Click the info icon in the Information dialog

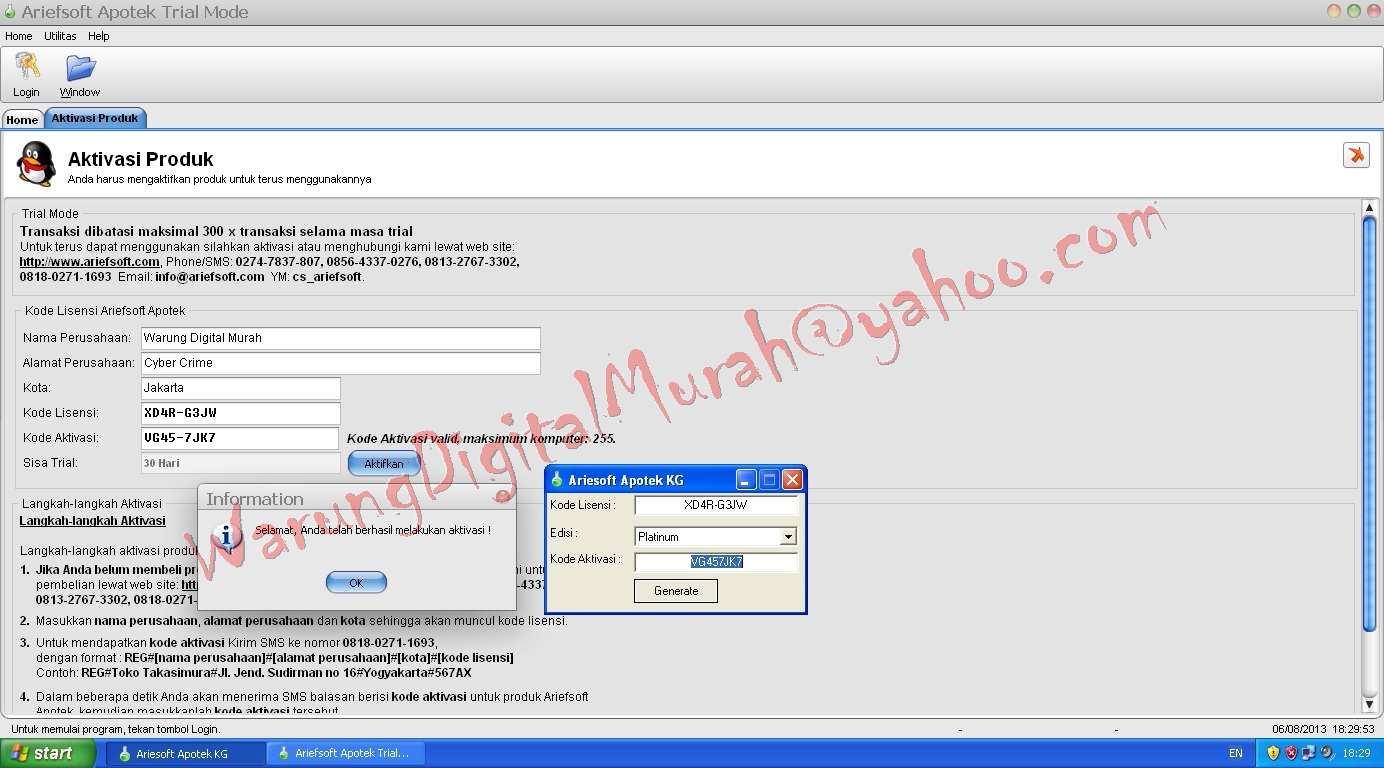click(228, 537)
